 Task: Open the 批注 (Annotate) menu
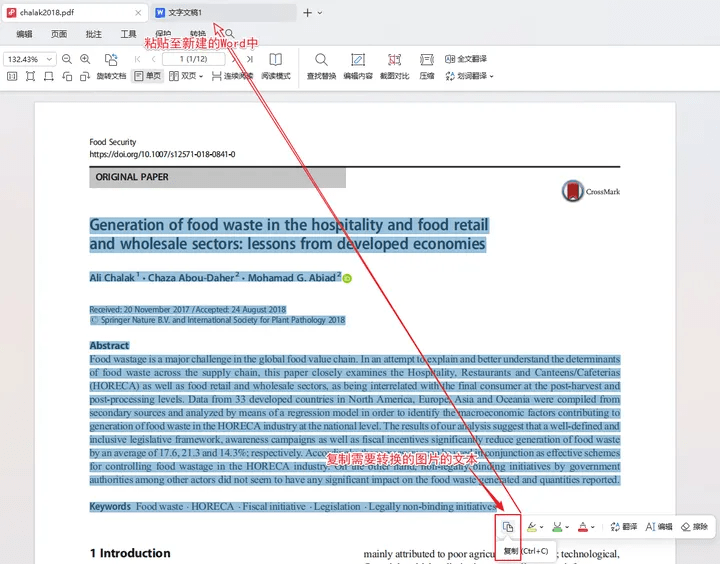coord(93,34)
